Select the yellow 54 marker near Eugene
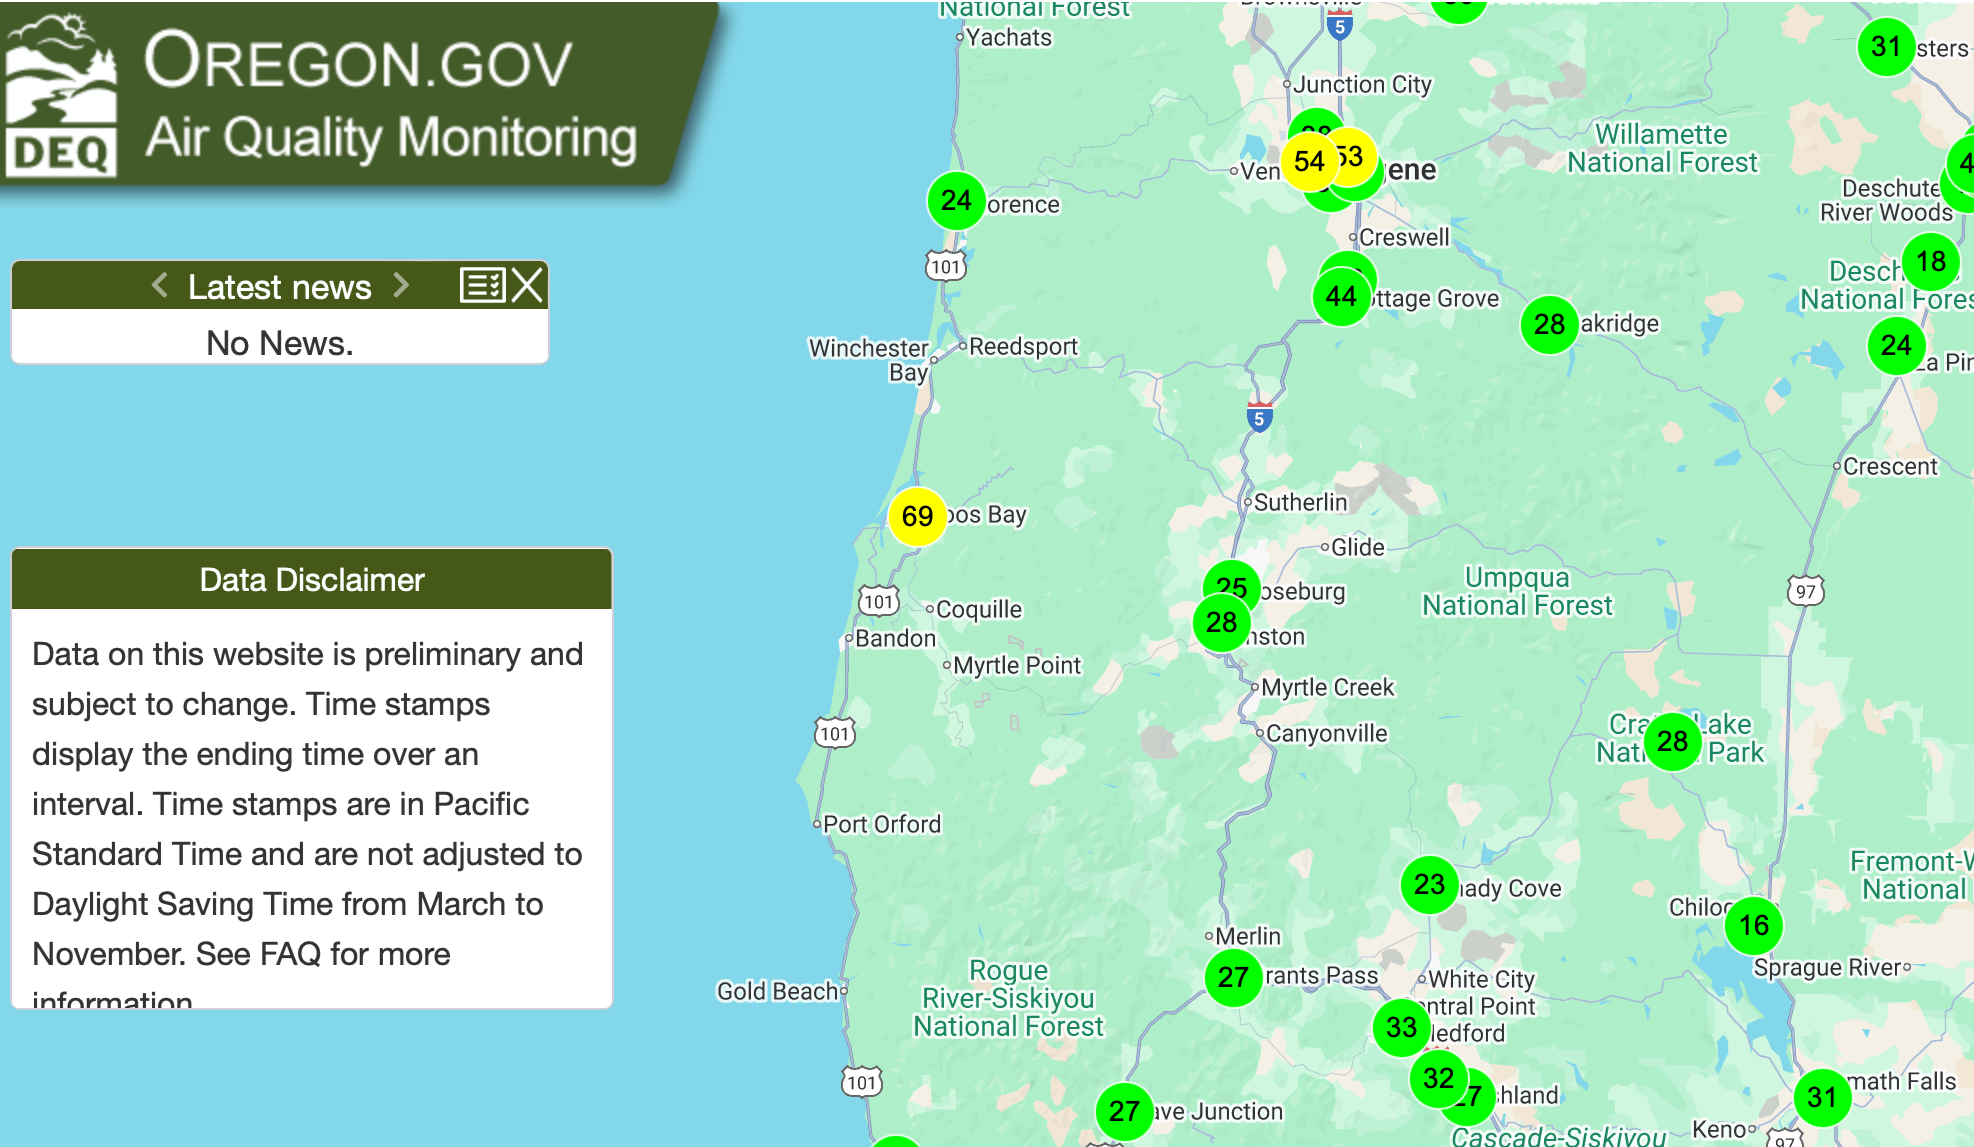The image size is (1974, 1147). point(1308,161)
